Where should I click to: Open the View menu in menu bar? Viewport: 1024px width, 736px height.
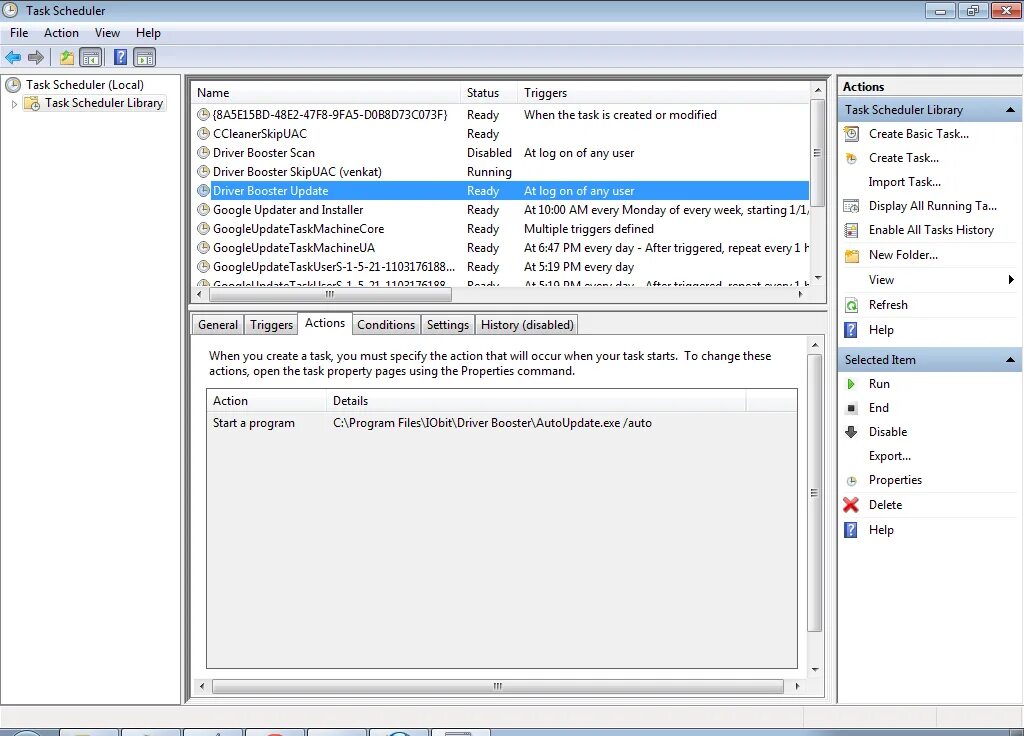pyautogui.click(x=107, y=33)
